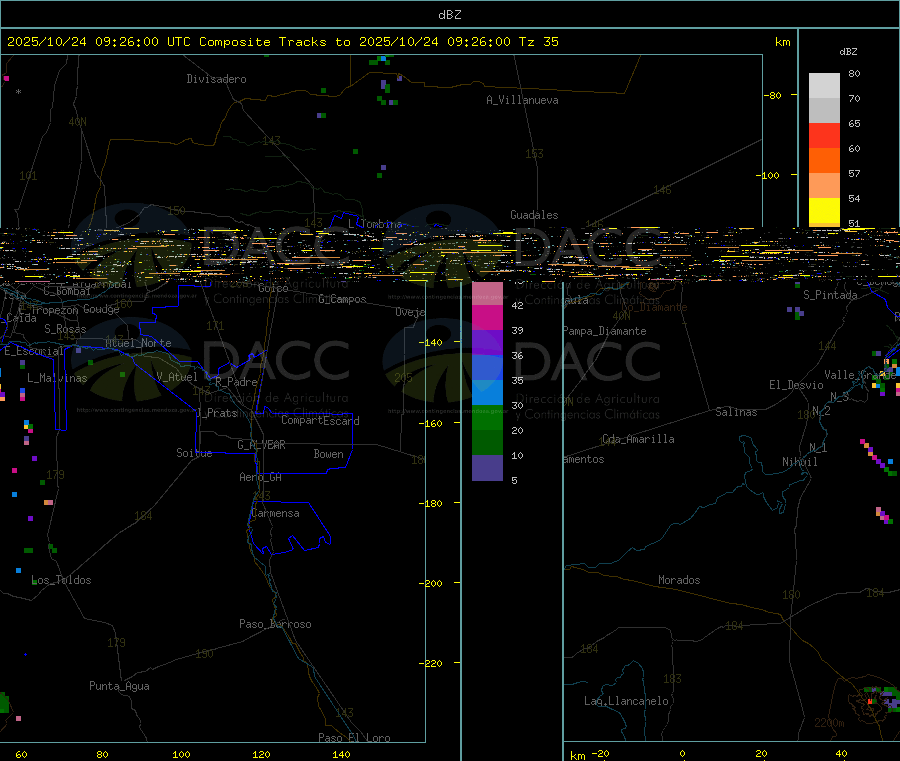Click the -200 km axis tick label

tap(430, 583)
